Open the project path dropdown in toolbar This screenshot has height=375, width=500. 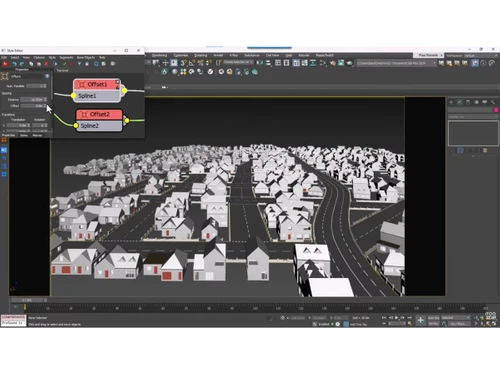[397, 63]
